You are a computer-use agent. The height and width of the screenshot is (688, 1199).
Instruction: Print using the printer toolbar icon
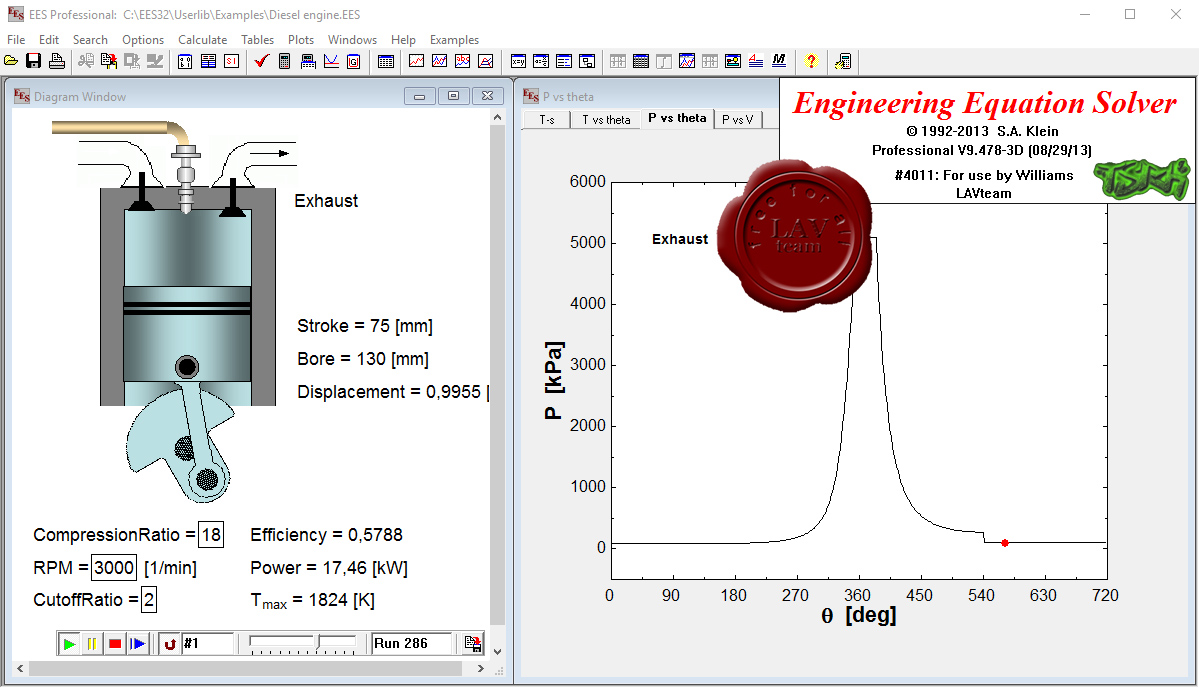click(57, 61)
